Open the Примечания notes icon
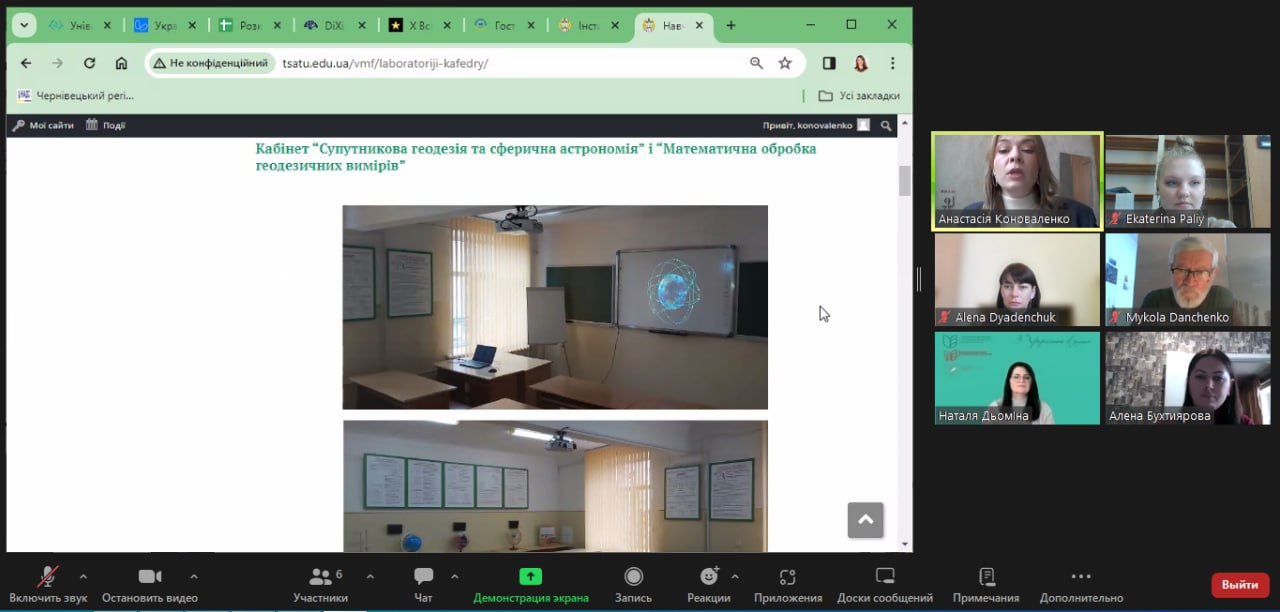Screen dimensions: 1280x612 [x=986, y=577]
